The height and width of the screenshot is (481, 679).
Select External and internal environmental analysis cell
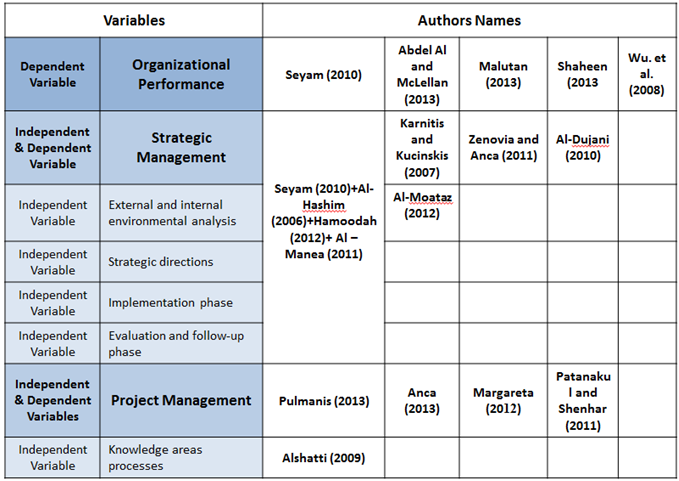[x=181, y=213]
